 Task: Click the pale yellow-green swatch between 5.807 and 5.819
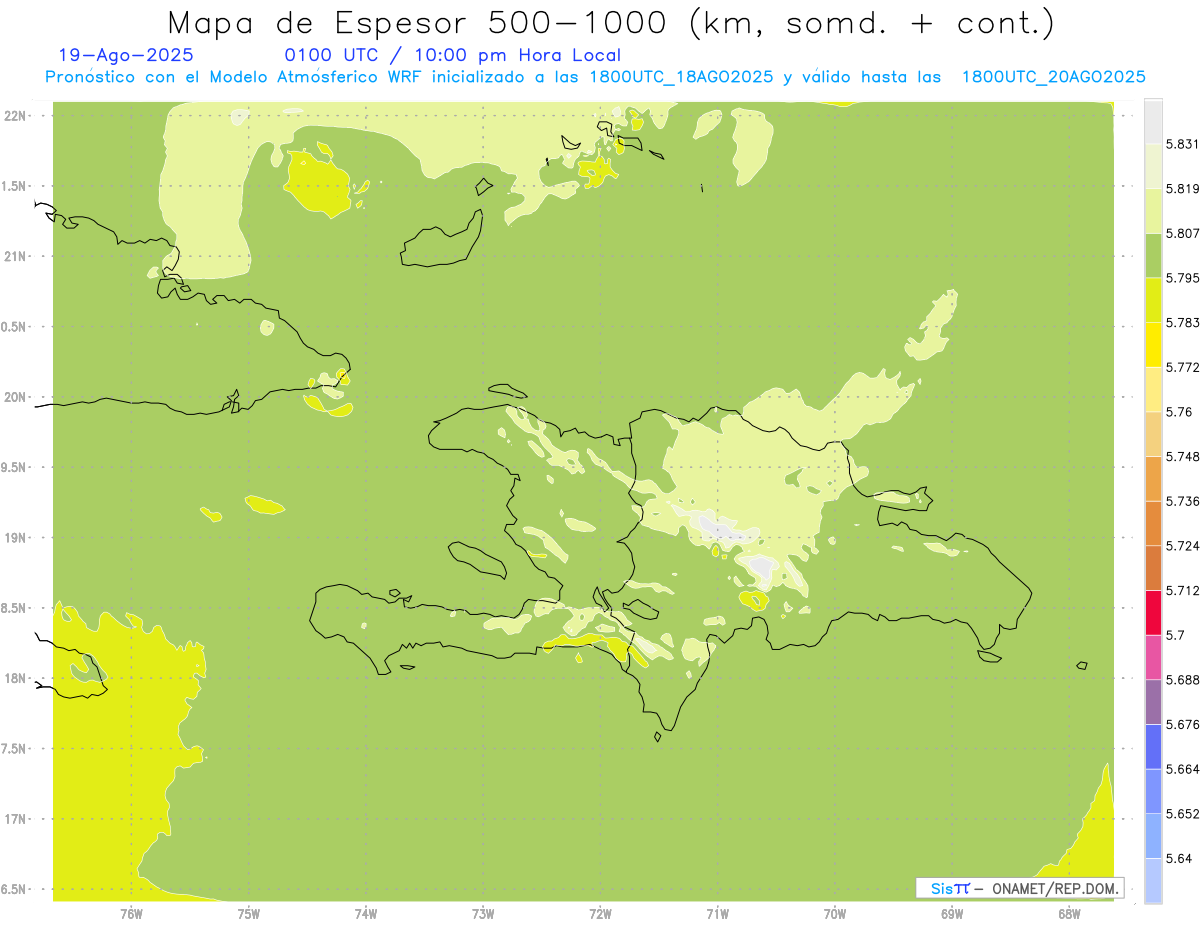pyautogui.click(x=1153, y=211)
